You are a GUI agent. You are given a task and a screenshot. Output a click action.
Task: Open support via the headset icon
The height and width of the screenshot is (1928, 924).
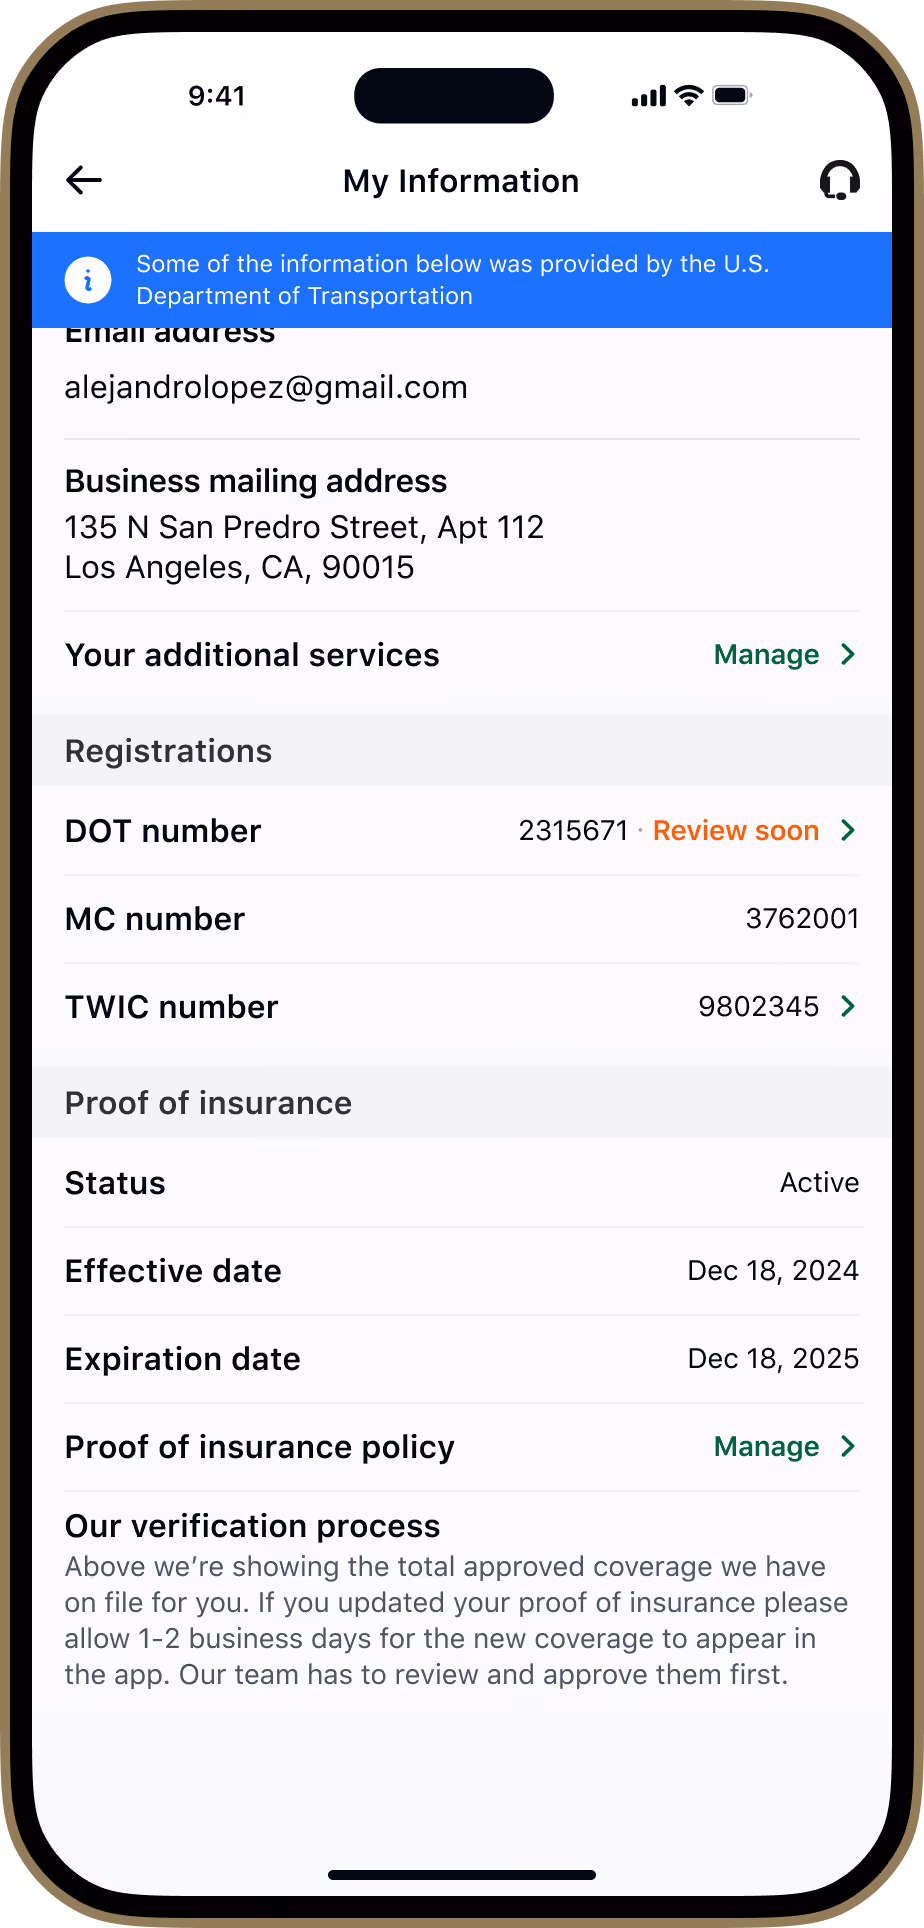(840, 180)
